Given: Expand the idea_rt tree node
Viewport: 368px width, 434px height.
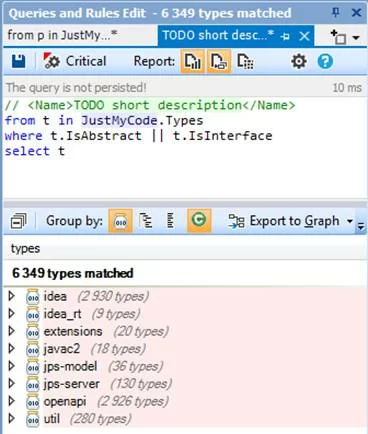Looking at the screenshot, I should (x=11, y=314).
